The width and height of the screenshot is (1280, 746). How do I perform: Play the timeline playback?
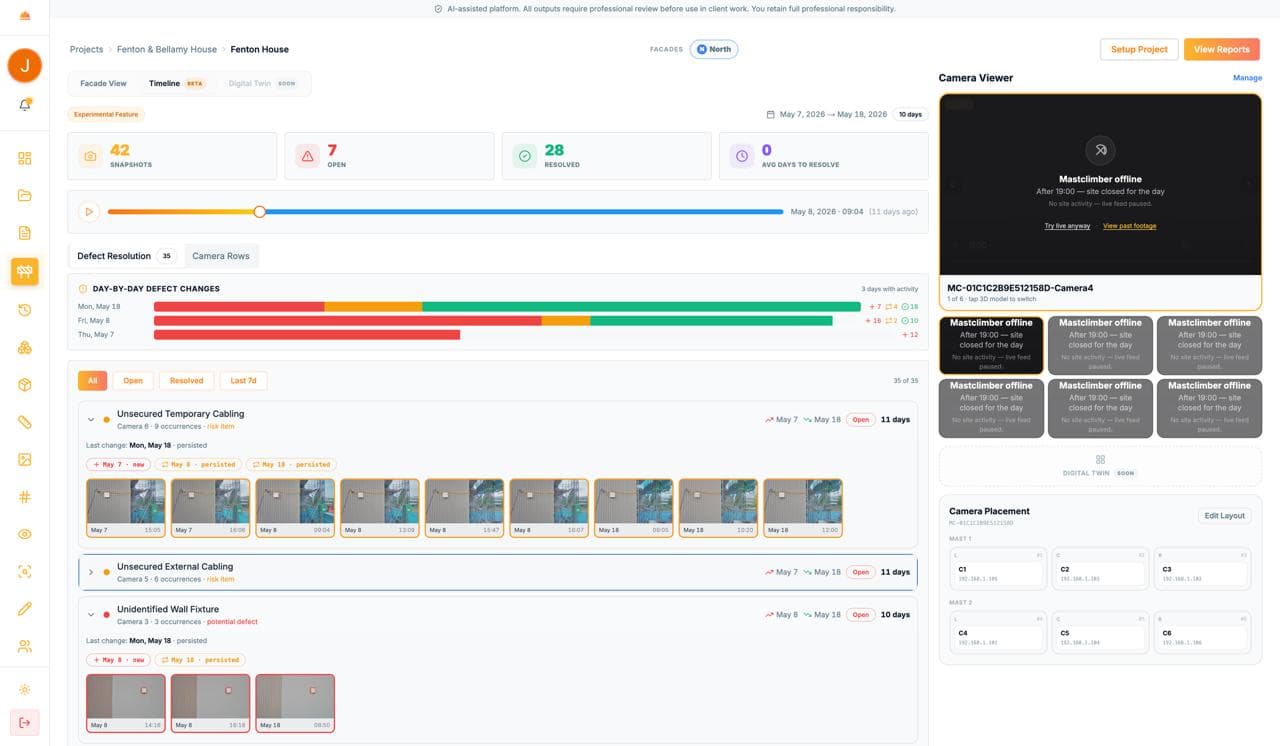pyautogui.click(x=89, y=212)
